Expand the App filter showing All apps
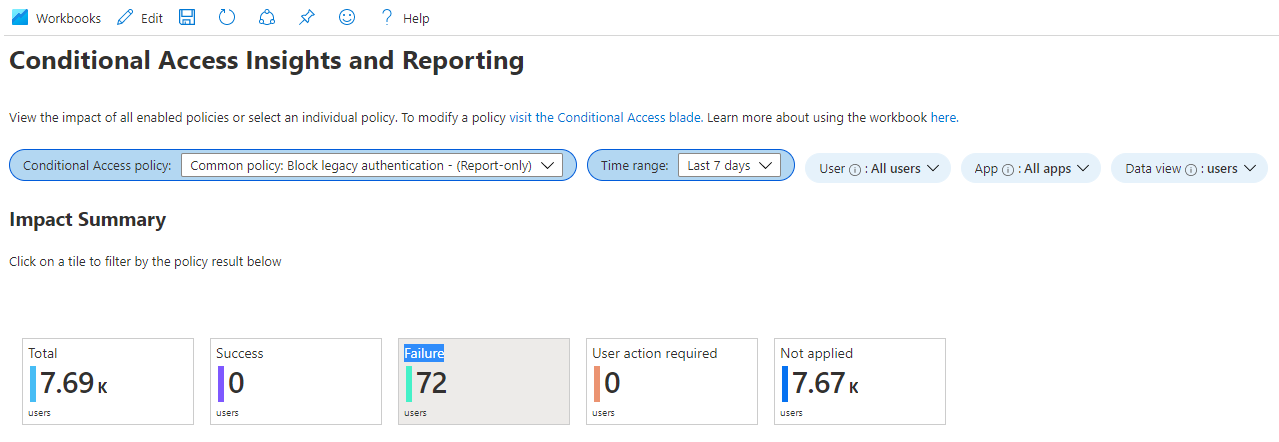The width and height of the screenshot is (1279, 442). click(x=1030, y=168)
